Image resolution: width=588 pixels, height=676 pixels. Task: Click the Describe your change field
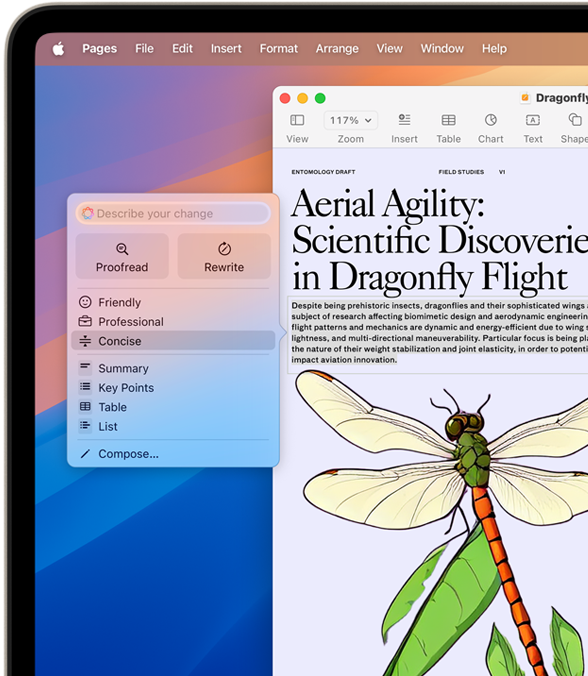173,213
